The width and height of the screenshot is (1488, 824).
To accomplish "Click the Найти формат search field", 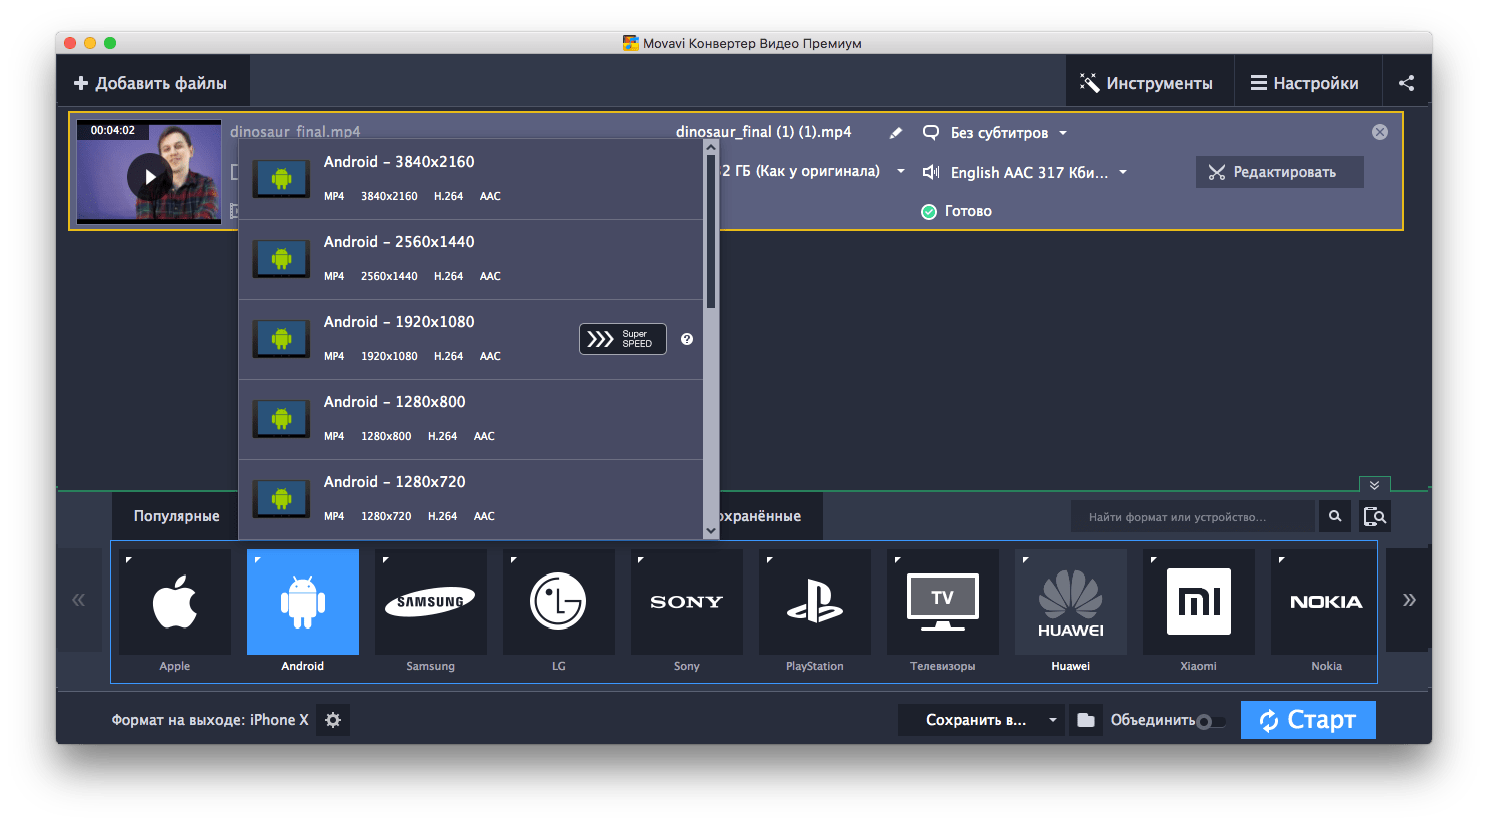I will (1192, 517).
